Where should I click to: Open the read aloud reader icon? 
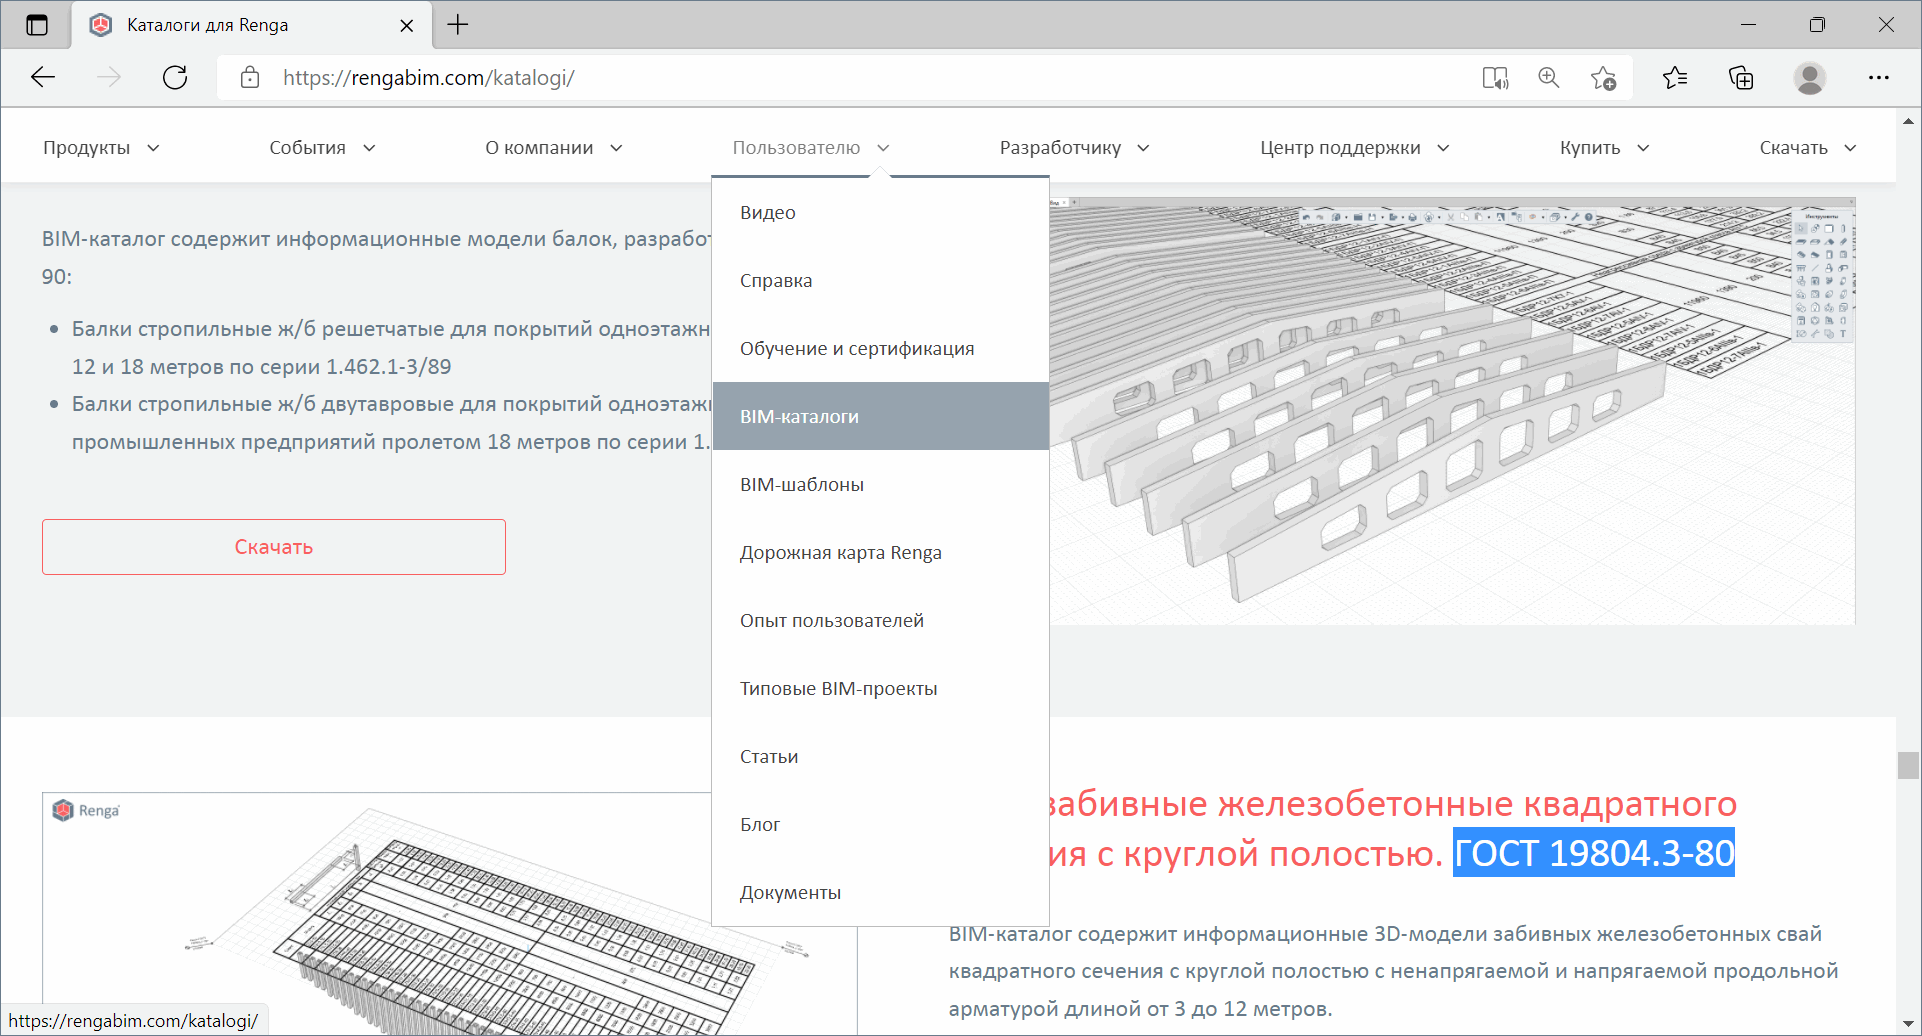pos(1495,78)
